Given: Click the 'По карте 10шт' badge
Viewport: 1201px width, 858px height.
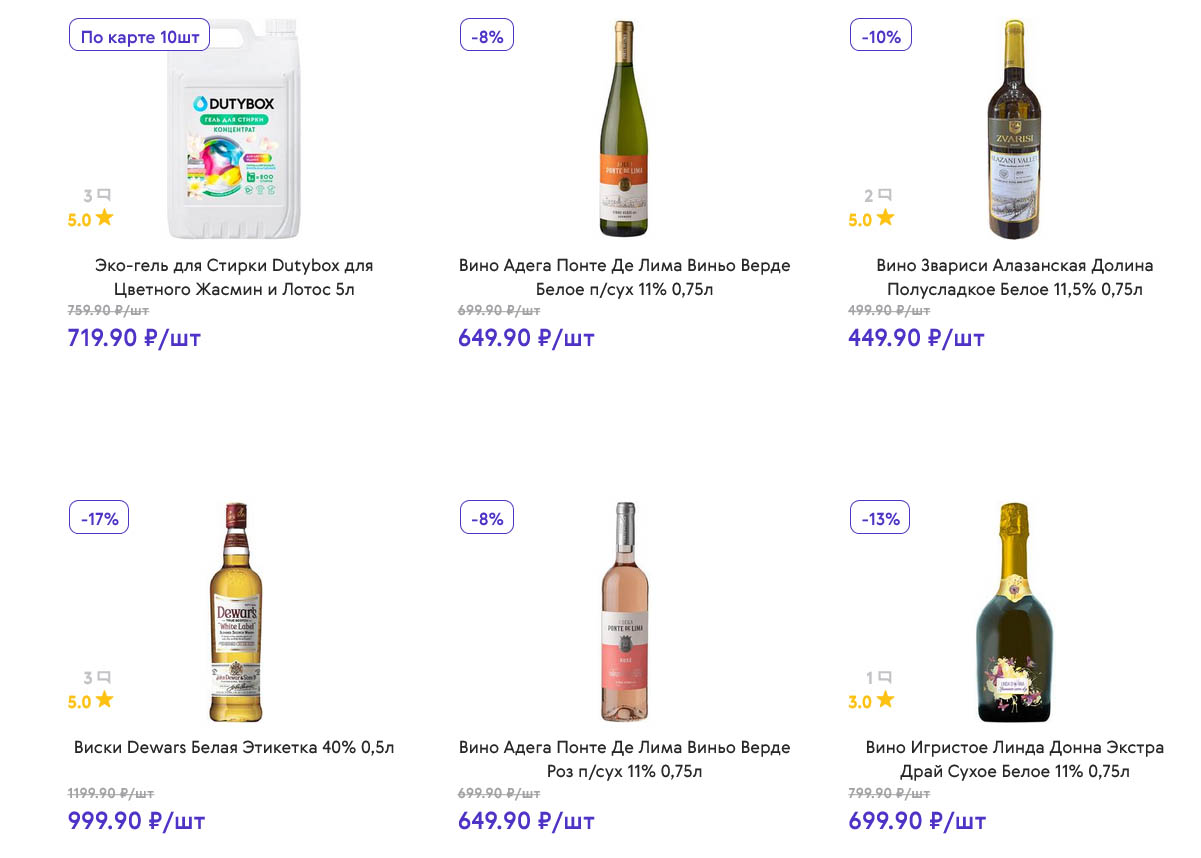Looking at the screenshot, I should 140,37.
